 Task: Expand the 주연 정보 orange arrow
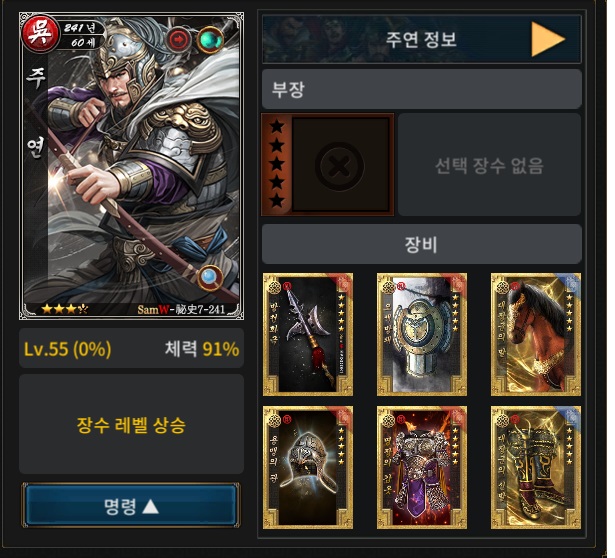point(548,39)
